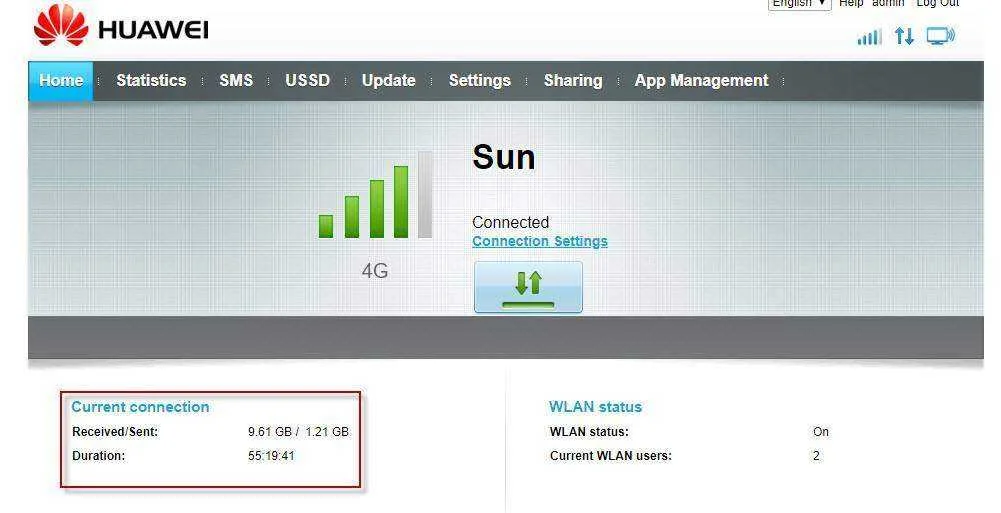The height and width of the screenshot is (513, 1001).
Task: Check the signal strength status icon
Action: click(869, 36)
